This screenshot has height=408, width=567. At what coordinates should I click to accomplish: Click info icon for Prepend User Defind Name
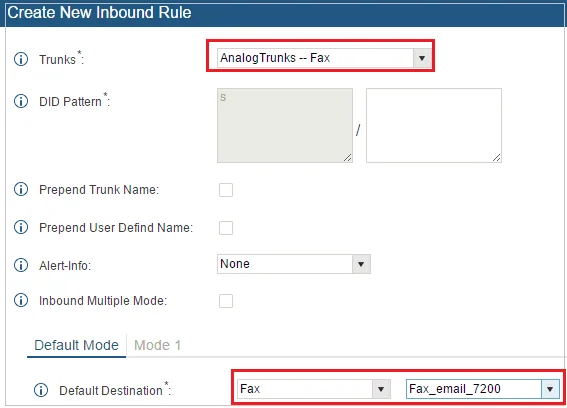click(x=21, y=227)
